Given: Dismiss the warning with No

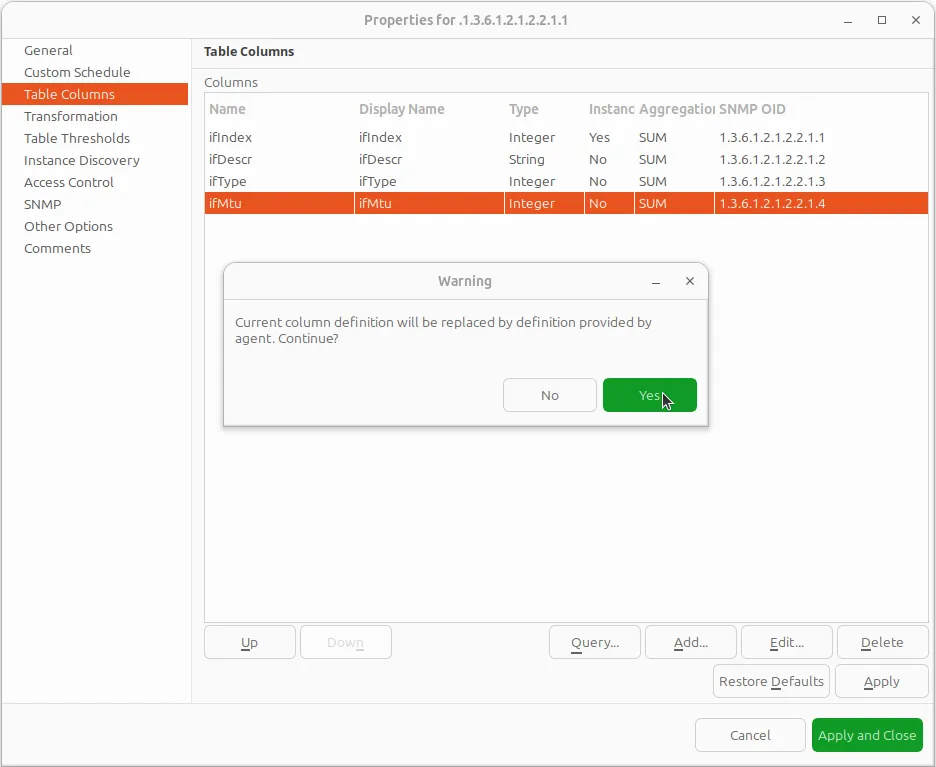Looking at the screenshot, I should [549, 395].
